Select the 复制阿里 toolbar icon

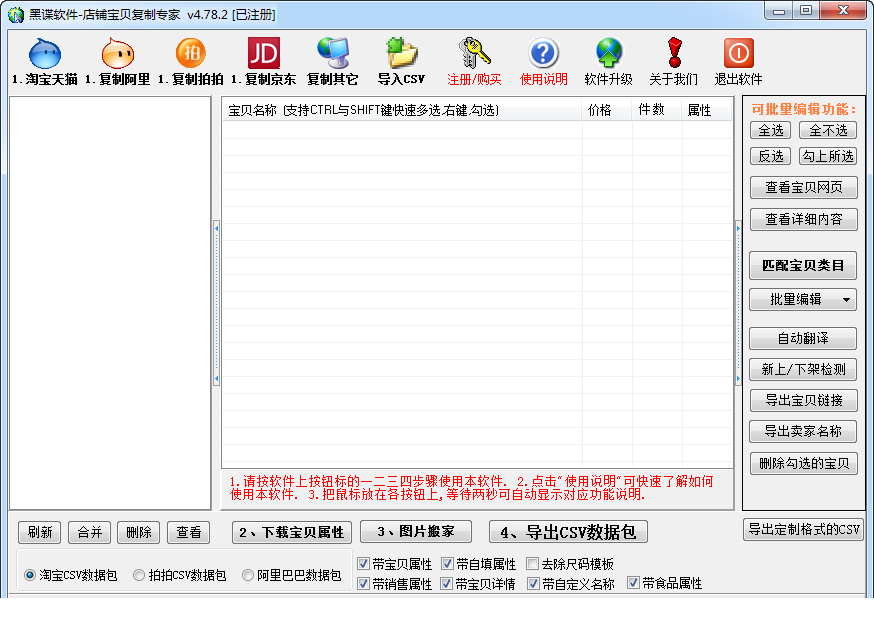tap(118, 54)
